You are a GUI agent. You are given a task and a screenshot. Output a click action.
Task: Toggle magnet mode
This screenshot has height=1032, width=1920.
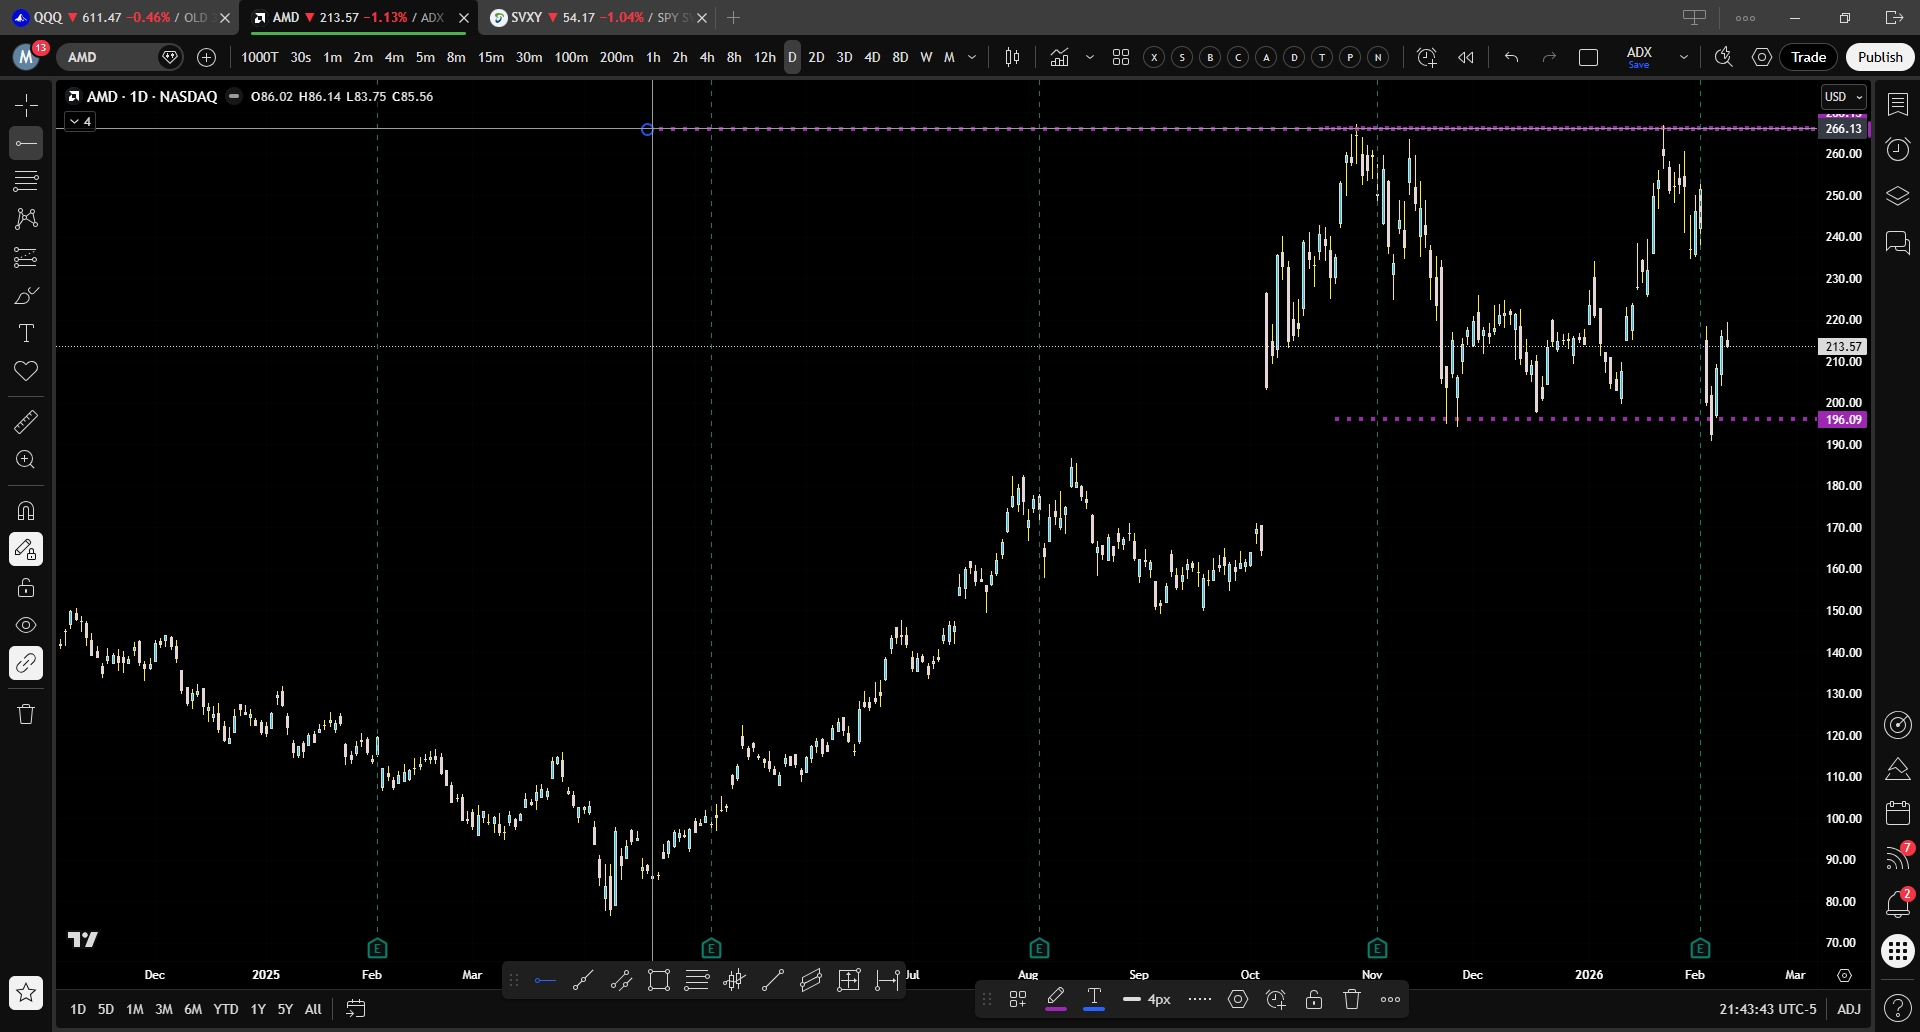coord(26,511)
